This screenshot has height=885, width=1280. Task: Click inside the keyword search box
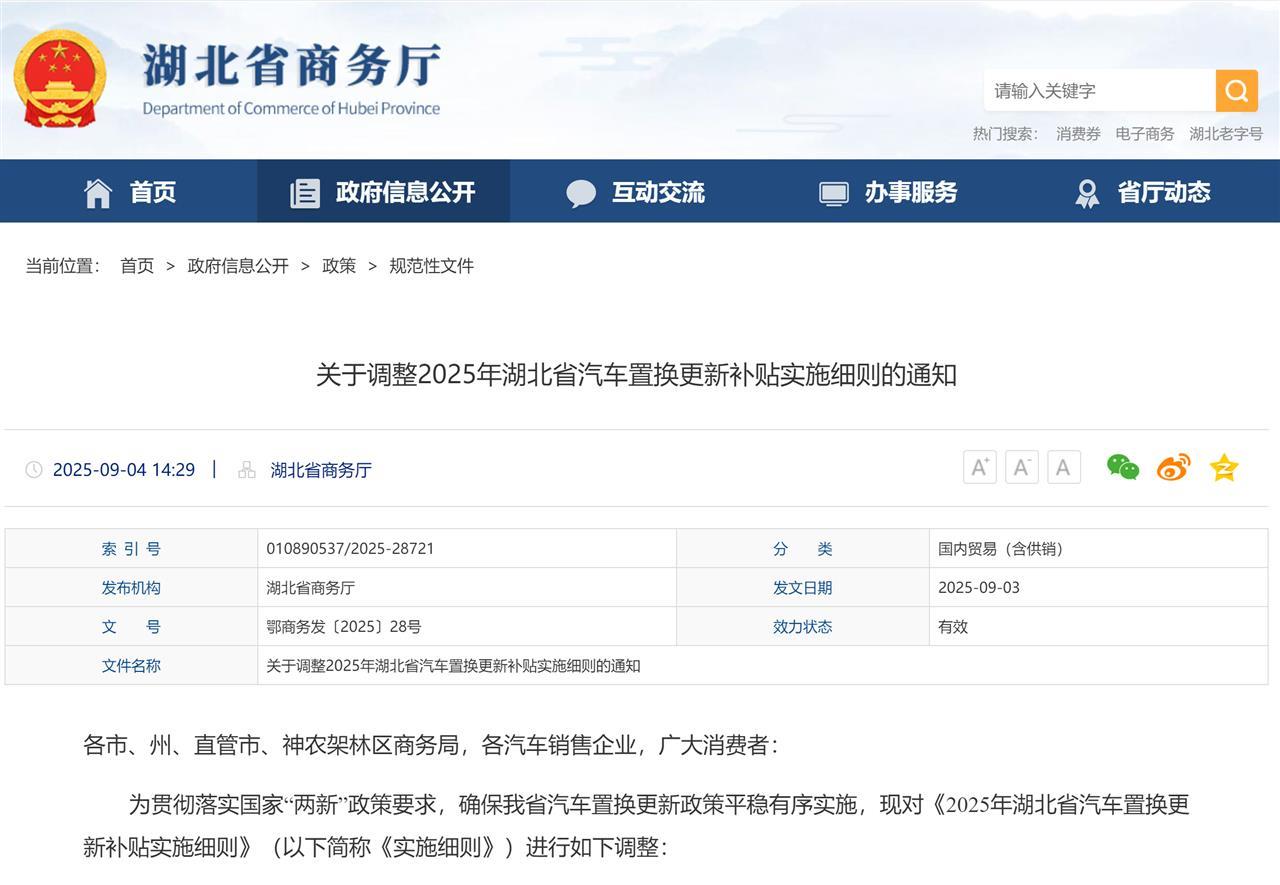point(1090,90)
